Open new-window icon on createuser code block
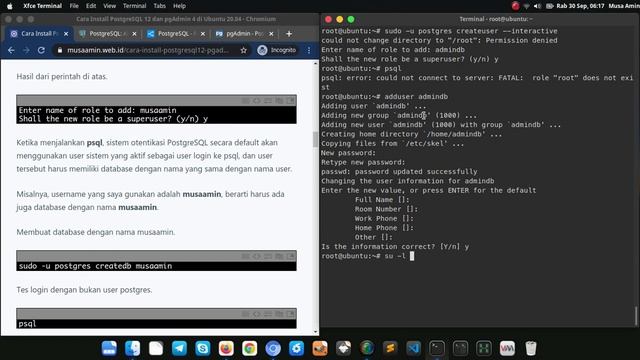Viewport: 640px width, 360px height. (x=290, y=100)
